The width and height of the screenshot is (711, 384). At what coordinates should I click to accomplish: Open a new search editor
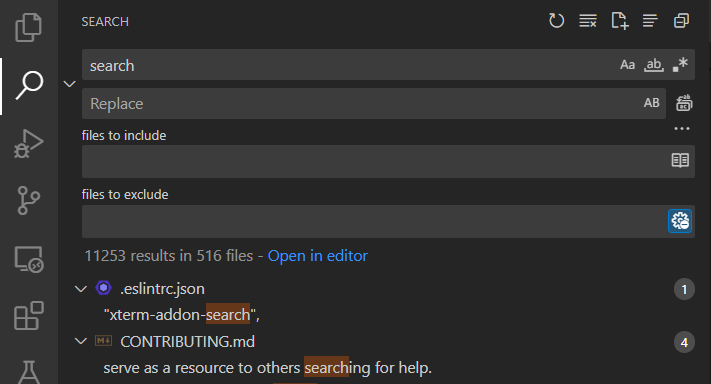click(x=619, y=20)
